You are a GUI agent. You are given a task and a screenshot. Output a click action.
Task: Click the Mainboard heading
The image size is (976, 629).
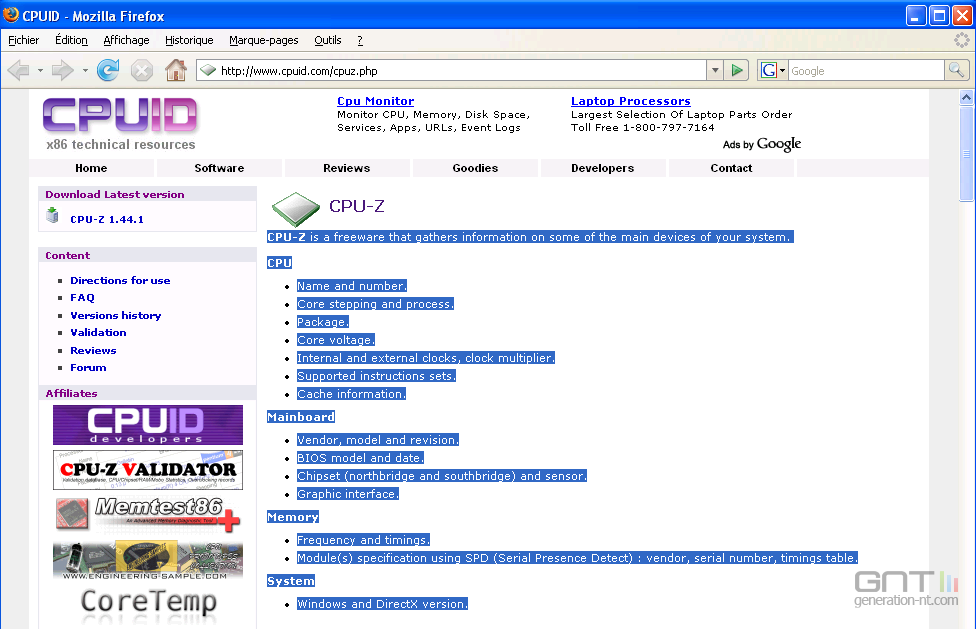click(x=301, y=417)
